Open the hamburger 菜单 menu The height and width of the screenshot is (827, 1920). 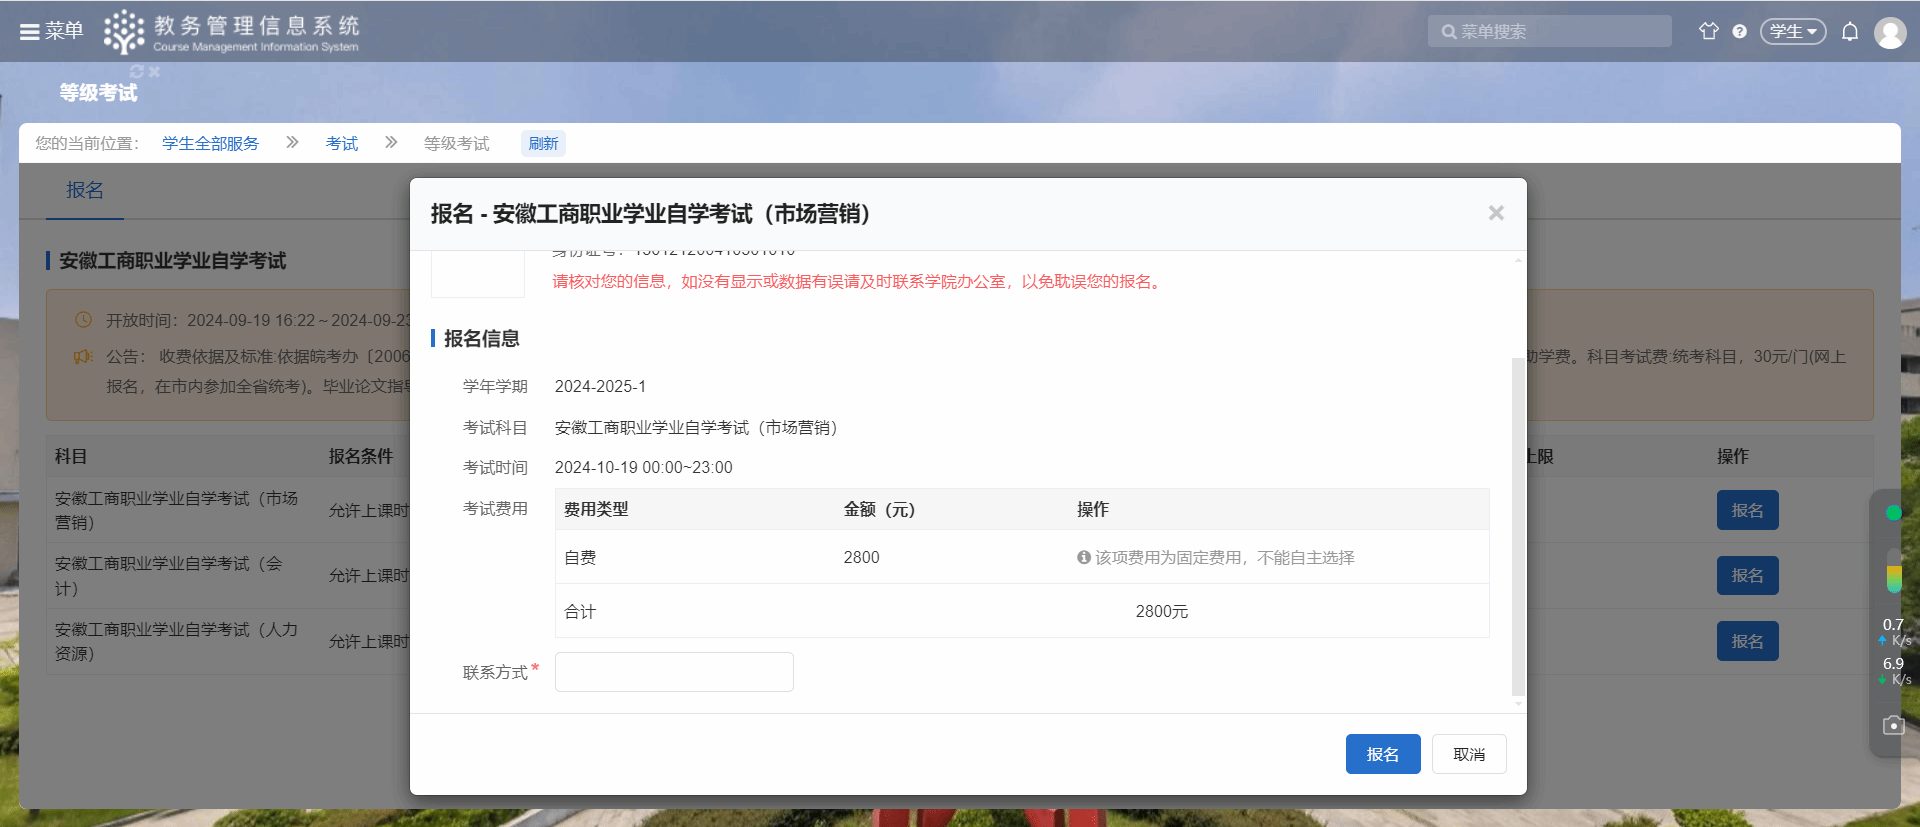tap(51, 31)
